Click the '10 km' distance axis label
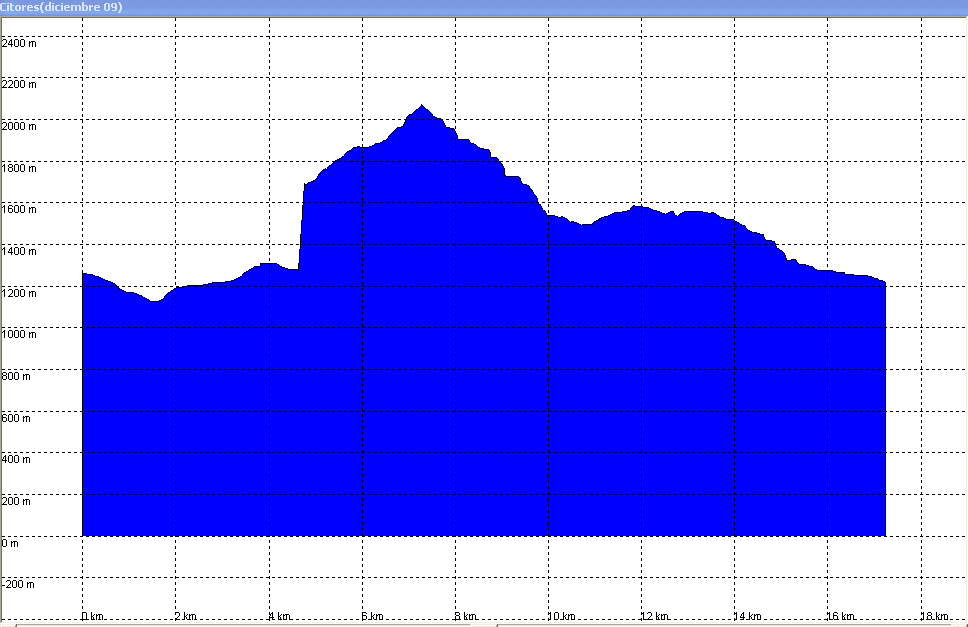Image resolution: width=968 pixels, height=627 pixels. 562,616
